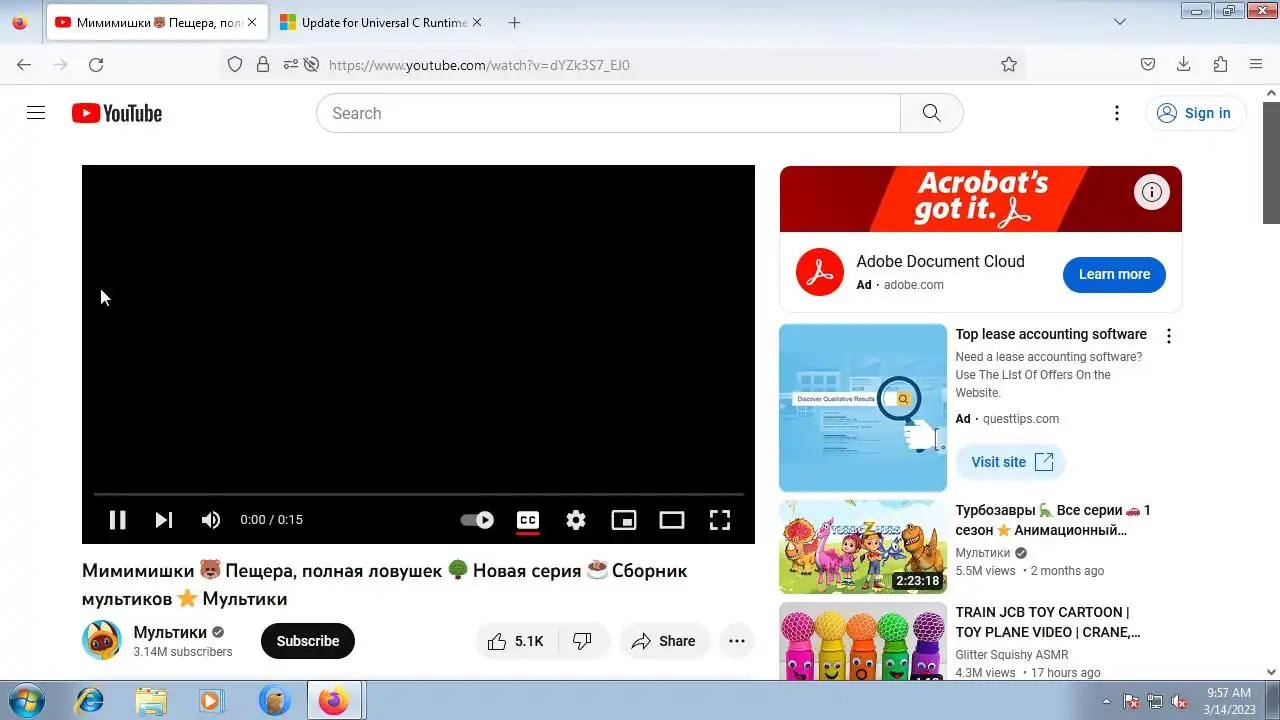Viewport: 1280px width, 720px height.
Task: Open the Glitter Squishy ASMR video thumbnail
Action: (x=863, y=642)
